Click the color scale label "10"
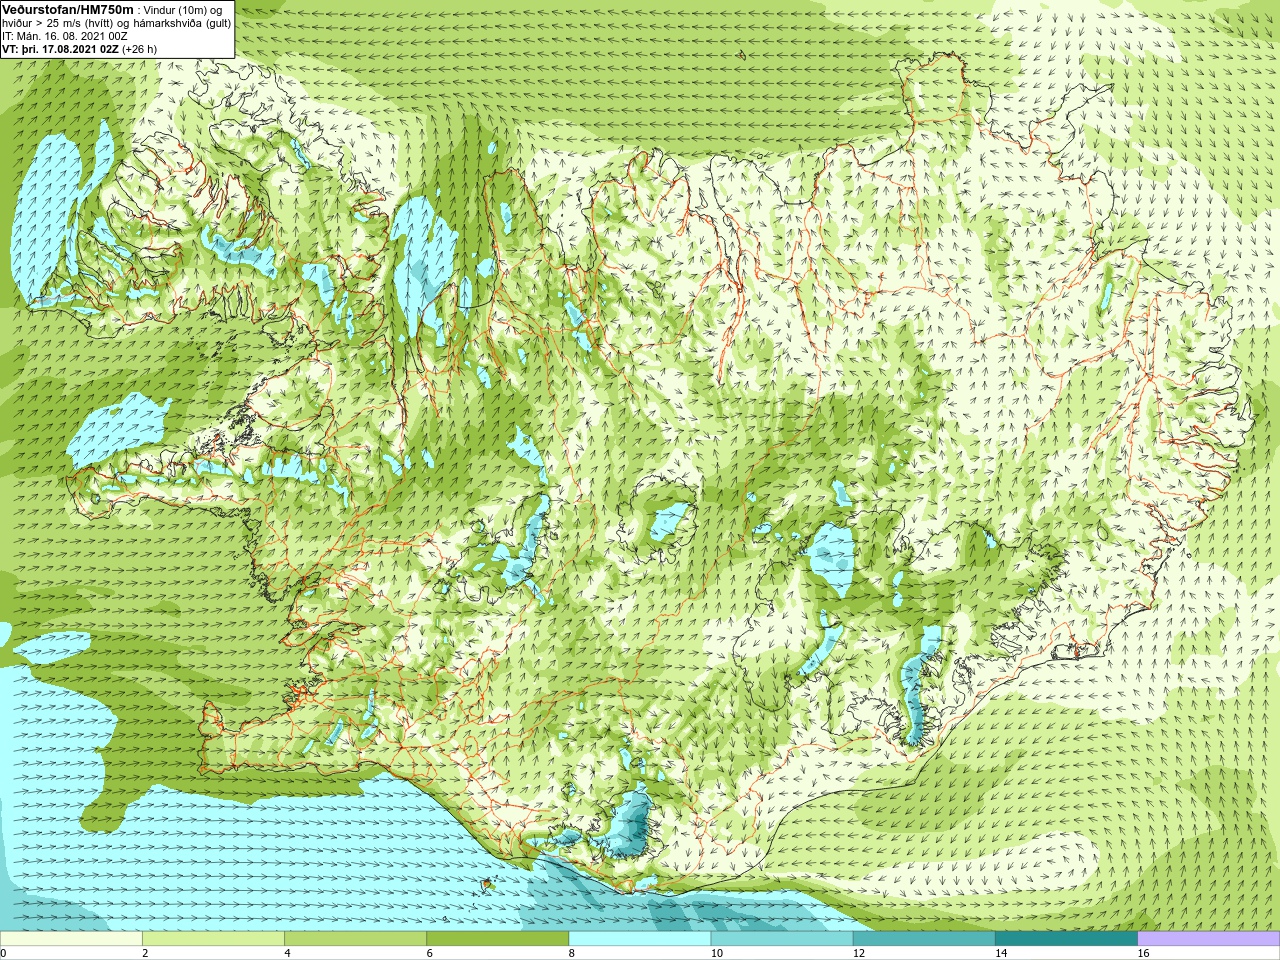Screen dimensions: 1280x960 (x=716, y=953)
